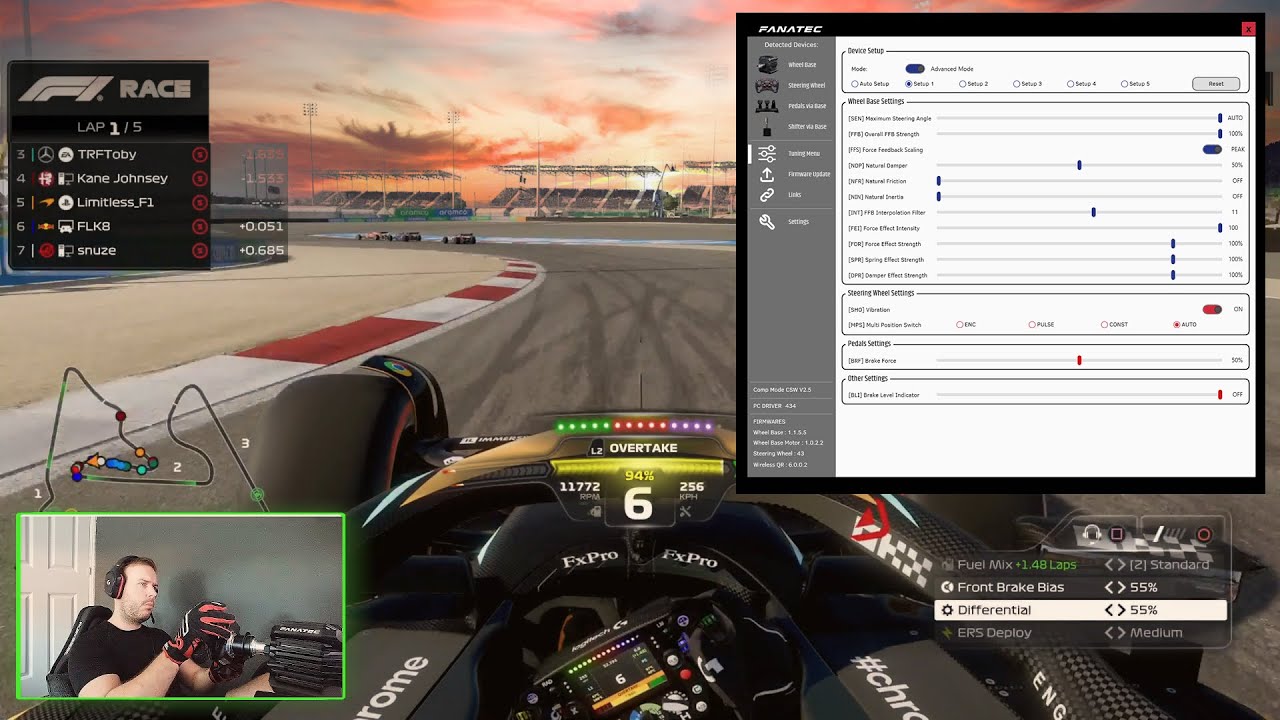This screenshot has height=720, width=1280.
Task: Click the Brake Level Indicator slider handle
Action: 1220,395
